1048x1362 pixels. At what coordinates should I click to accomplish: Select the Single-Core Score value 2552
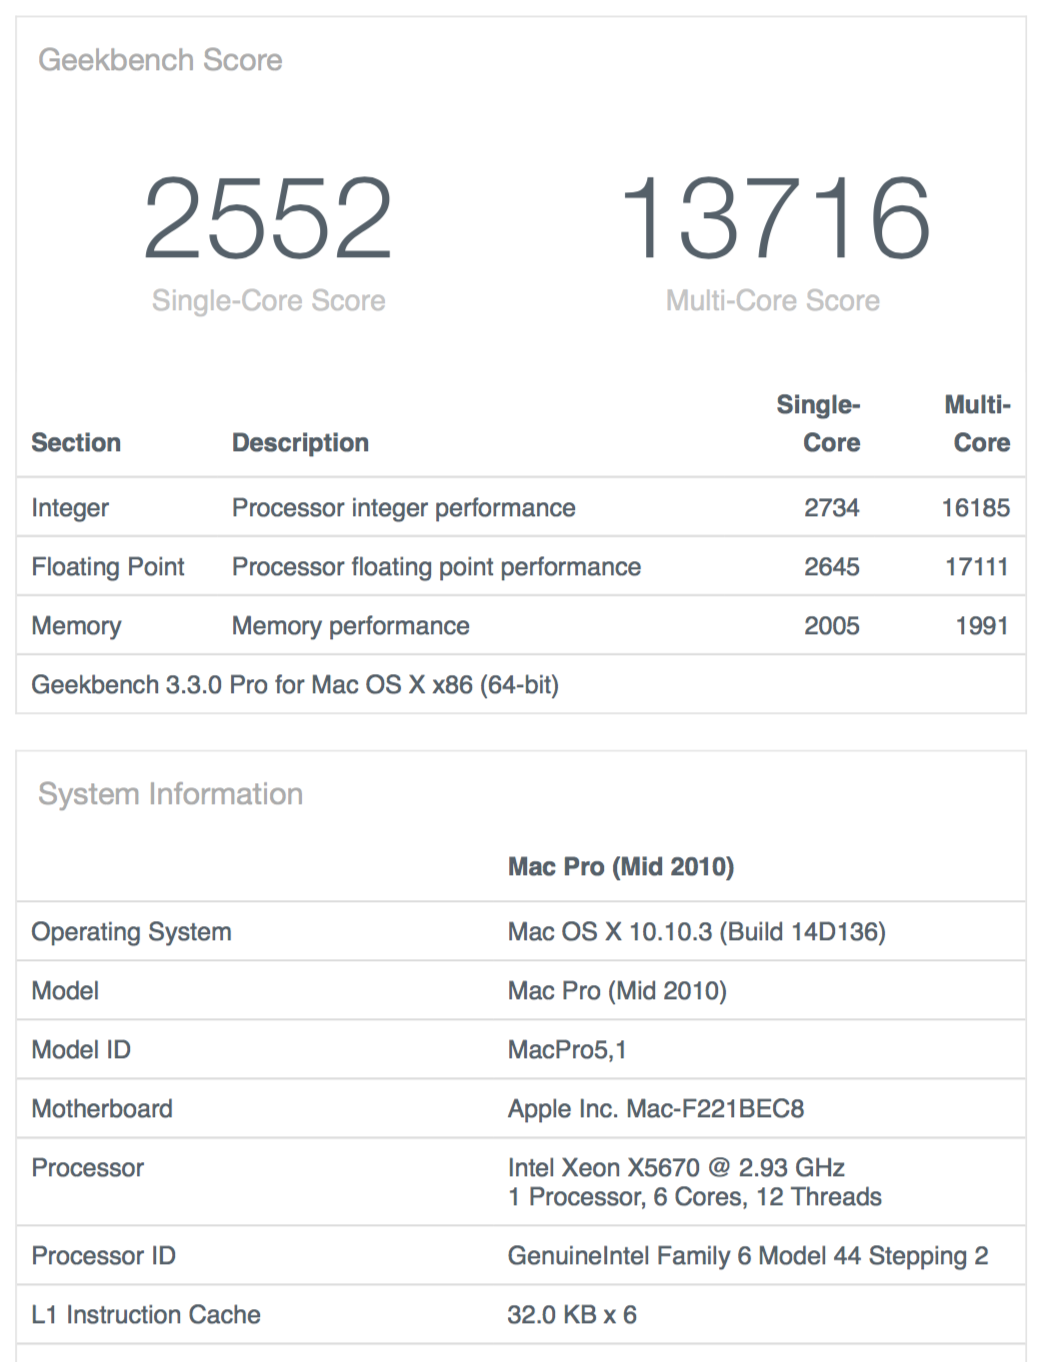point(268,218)
